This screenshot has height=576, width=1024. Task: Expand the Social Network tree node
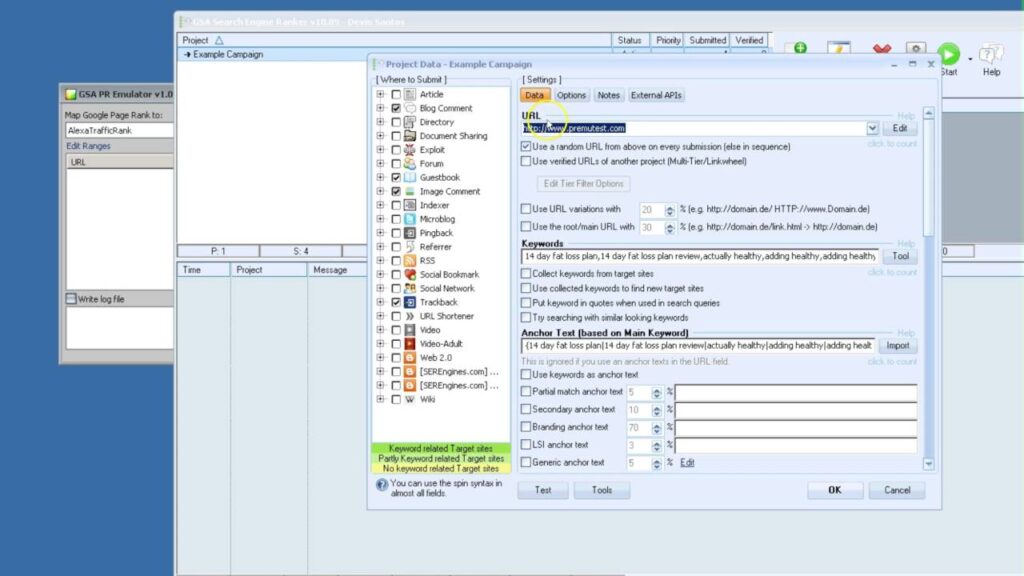(381, 288)
